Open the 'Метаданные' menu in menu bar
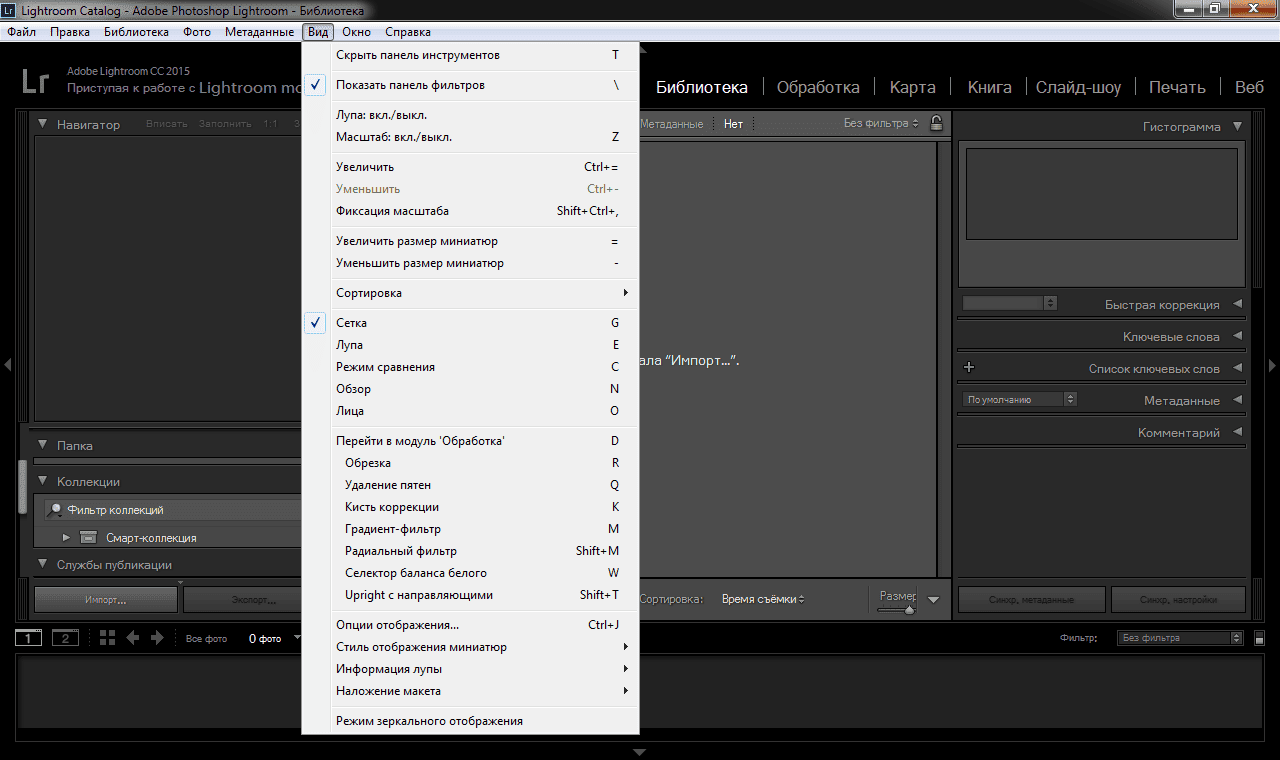Image resolution: width=1280 pixels, height=760 pixels. (259, 32)
